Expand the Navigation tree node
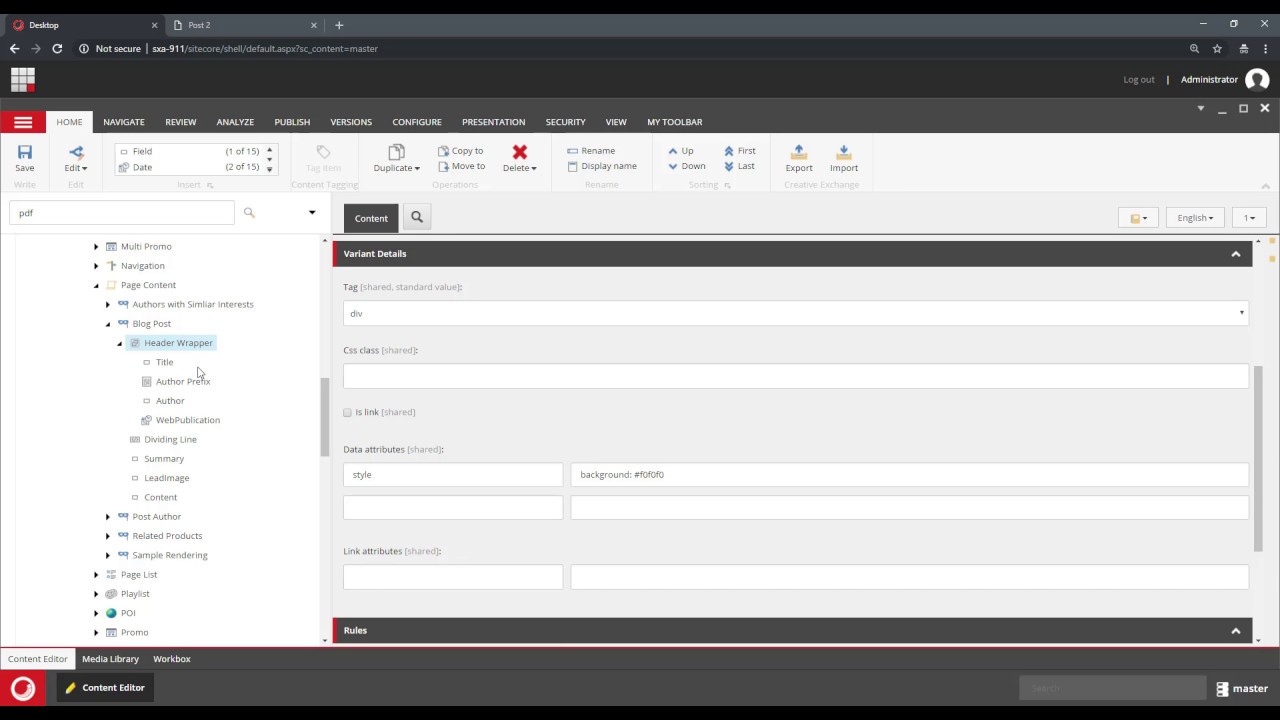Image resolution: width=1280 pixels, height=720 pixels. [96, 266]
